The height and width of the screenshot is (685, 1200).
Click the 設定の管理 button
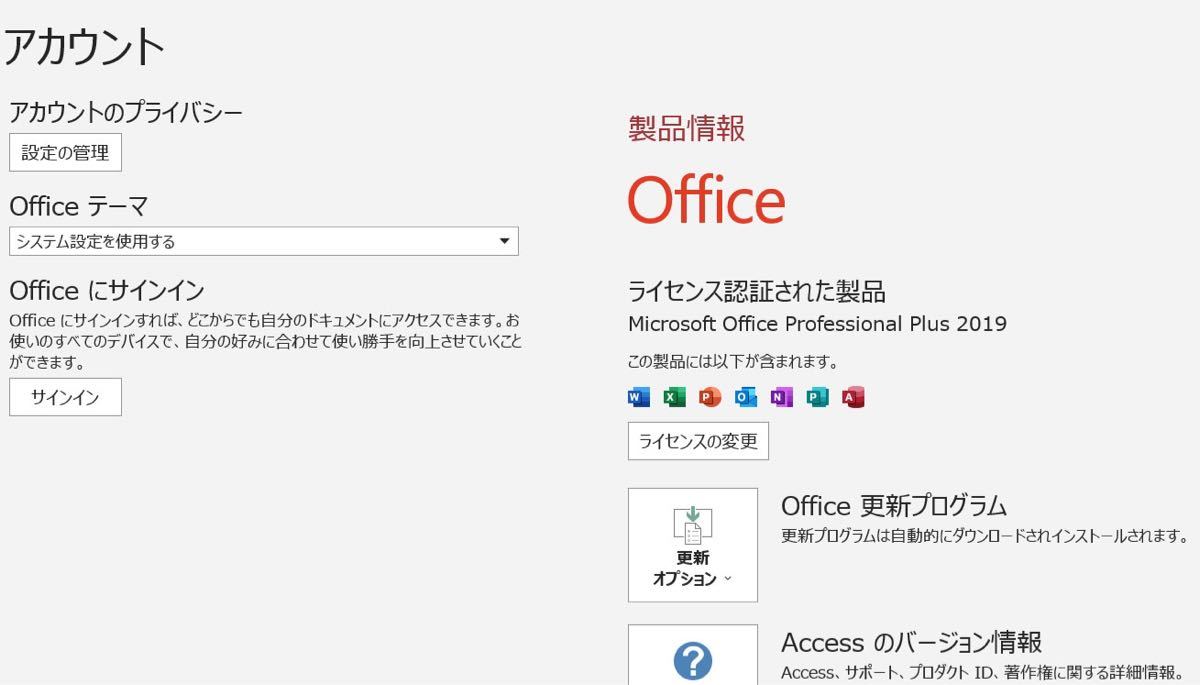pos(65,153)
